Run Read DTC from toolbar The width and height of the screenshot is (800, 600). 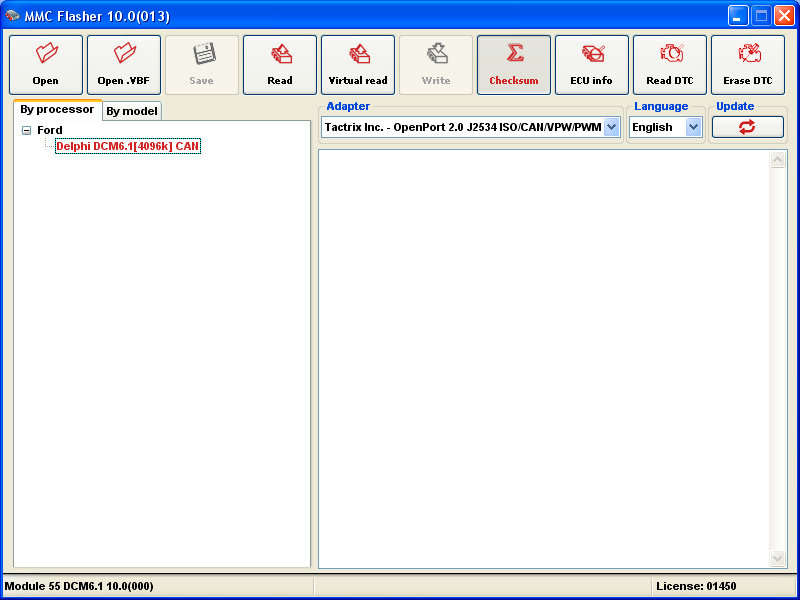pos(670,65)
